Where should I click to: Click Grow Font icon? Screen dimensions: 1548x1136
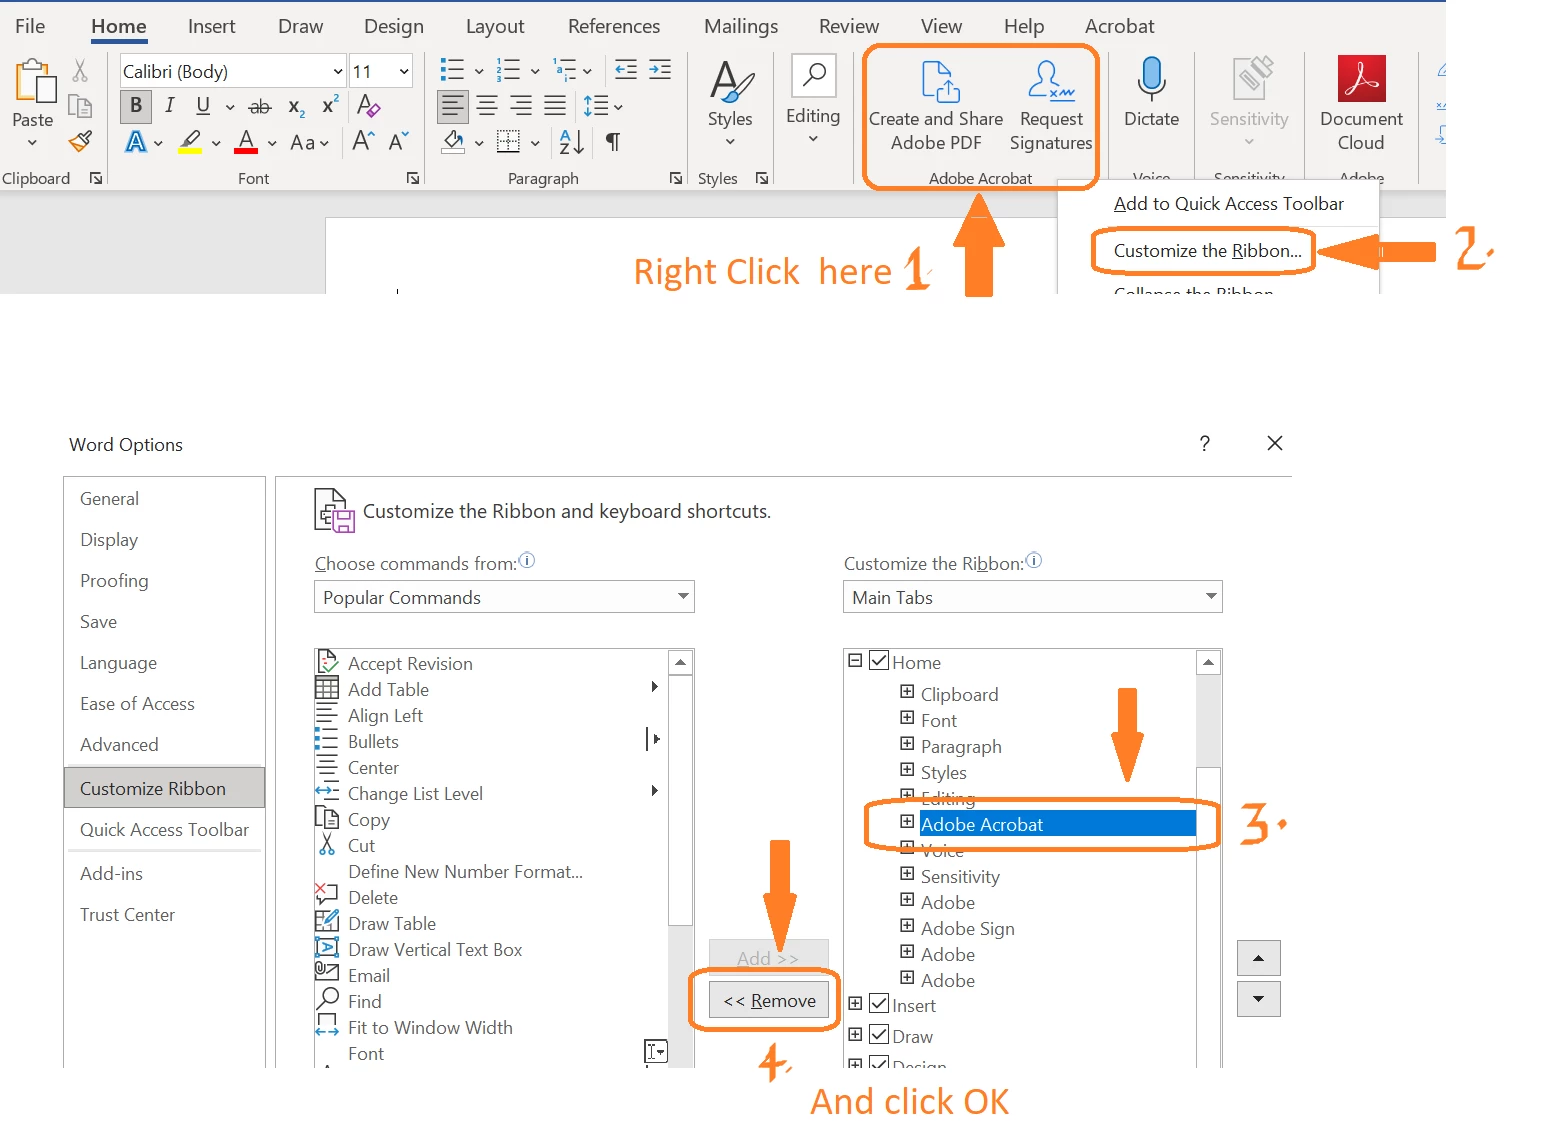(x=363, y=141)
